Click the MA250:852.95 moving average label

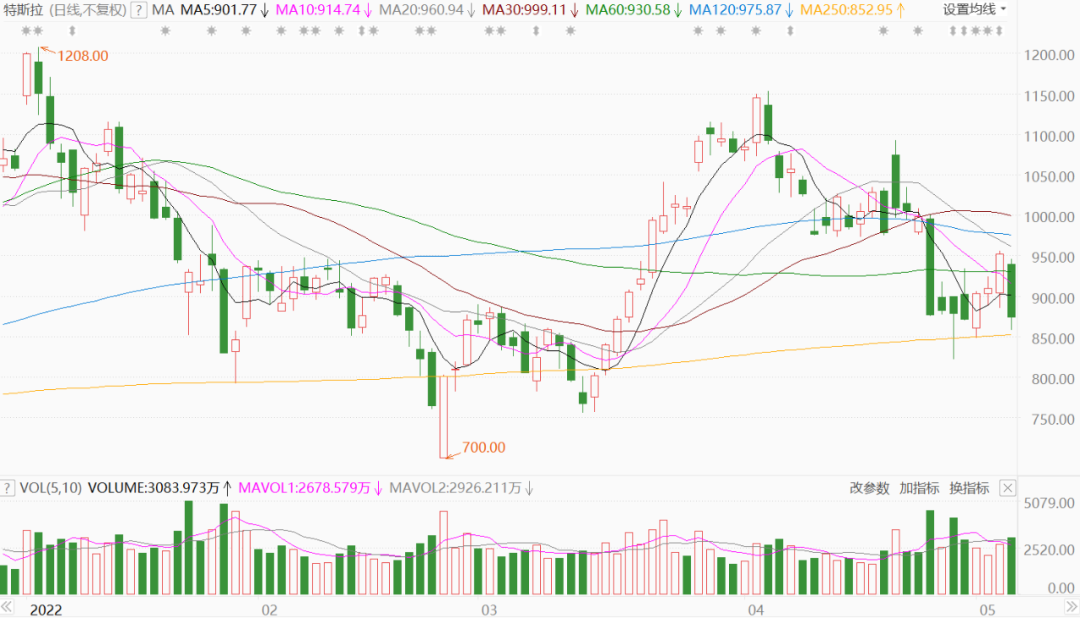coord(853,10)
